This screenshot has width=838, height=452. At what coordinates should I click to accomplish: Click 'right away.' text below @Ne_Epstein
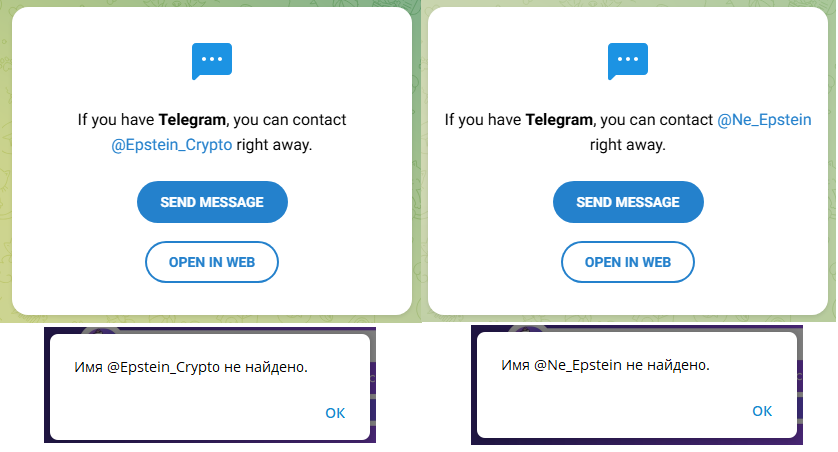(628, 144)
